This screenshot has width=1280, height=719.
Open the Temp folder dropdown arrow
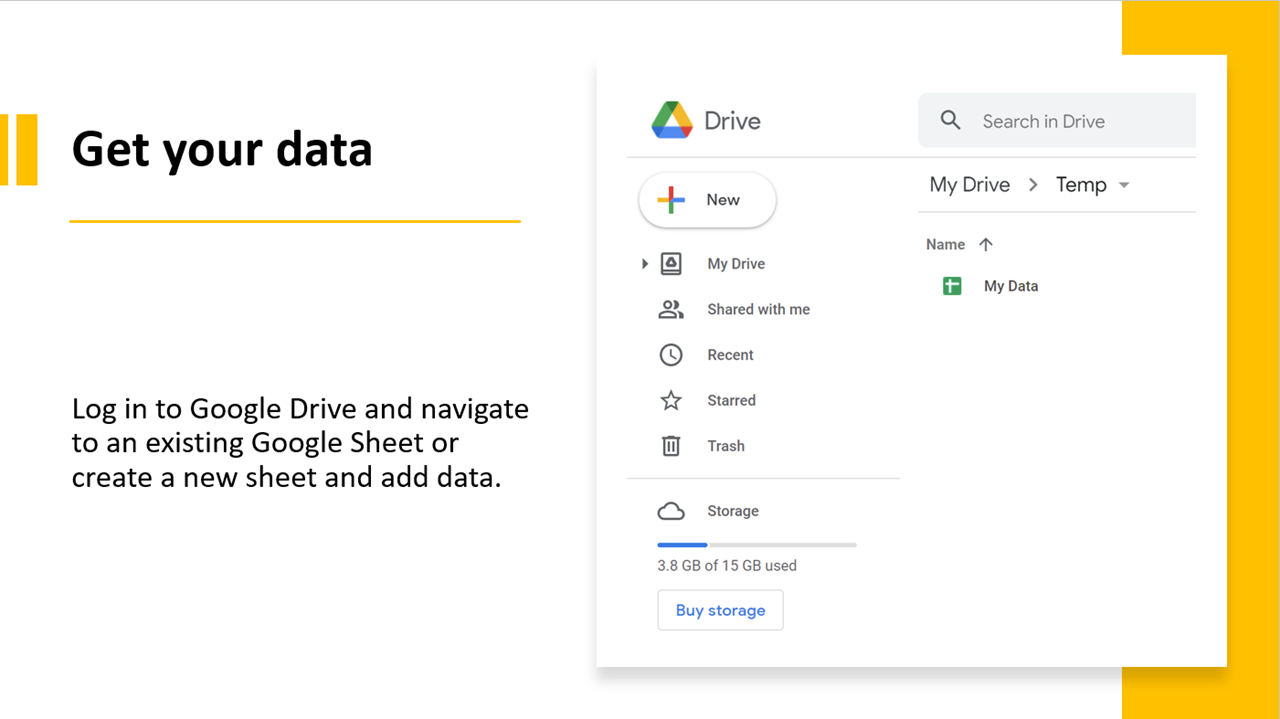[1124, 185]
